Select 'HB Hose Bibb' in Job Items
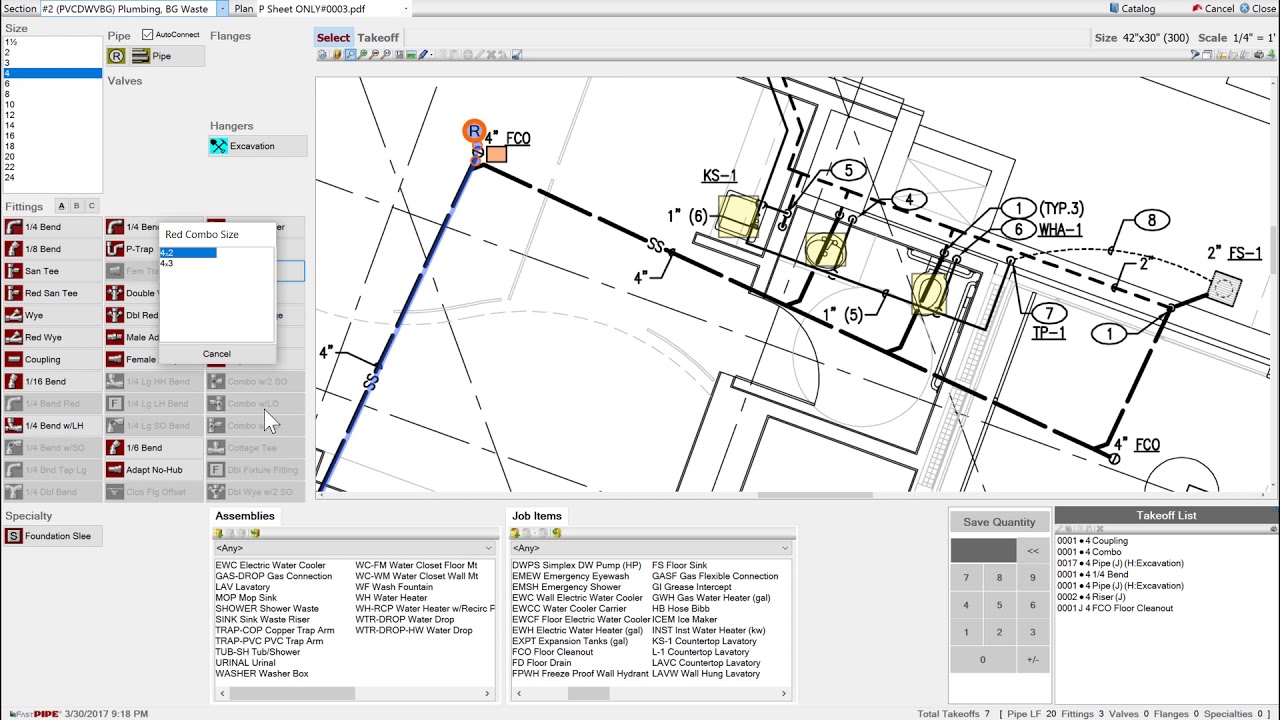The image size is (1280, 720). [680, 609]
